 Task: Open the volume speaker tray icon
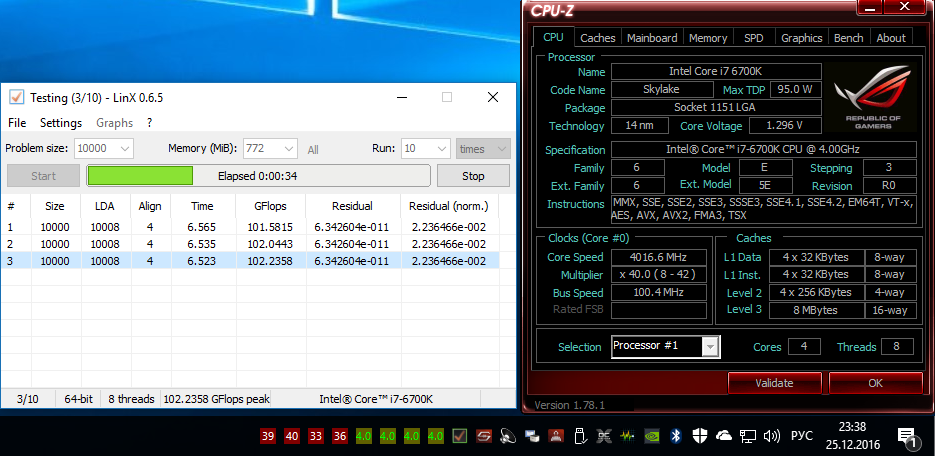(x=772, y=436)
